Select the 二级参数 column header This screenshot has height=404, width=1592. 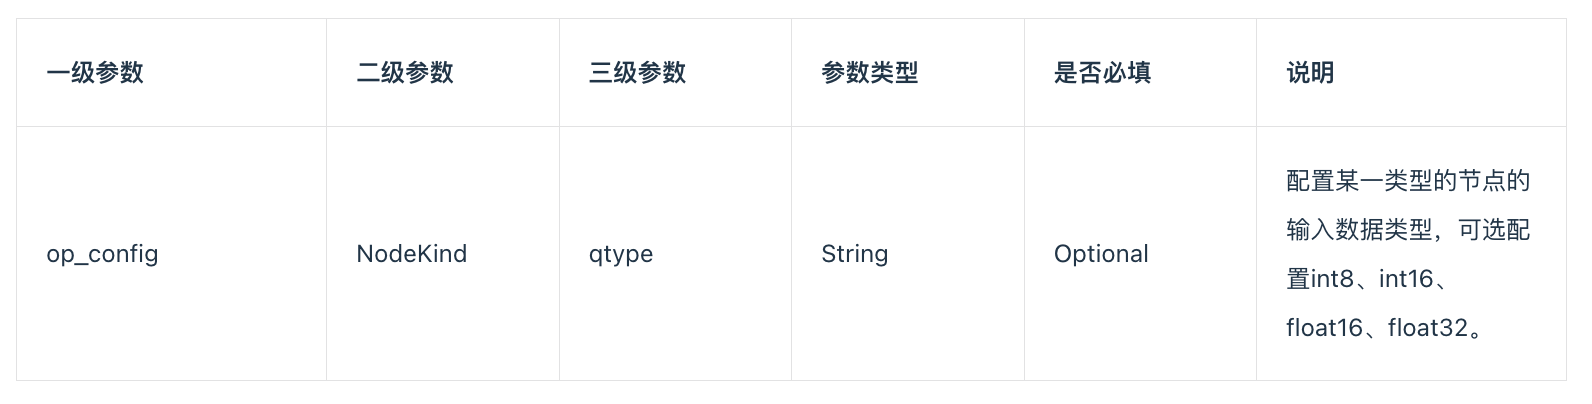[405, 73]
